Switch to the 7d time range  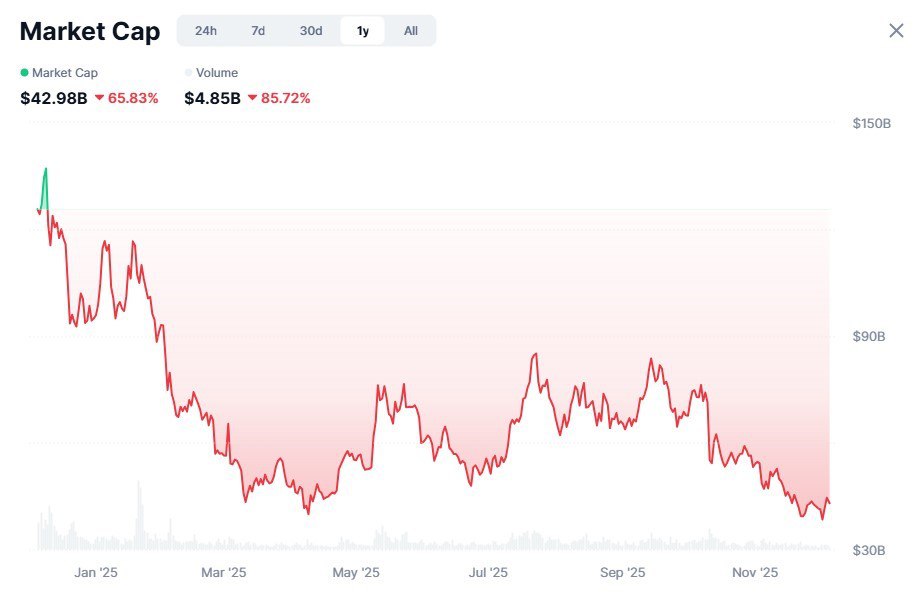258,31
